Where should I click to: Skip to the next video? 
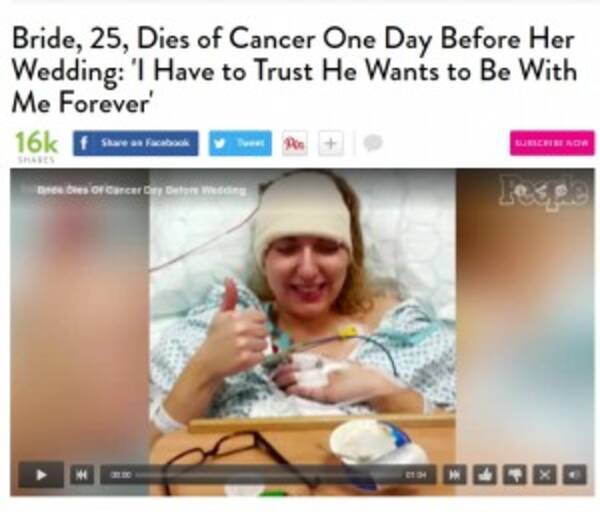pos(454,475)
